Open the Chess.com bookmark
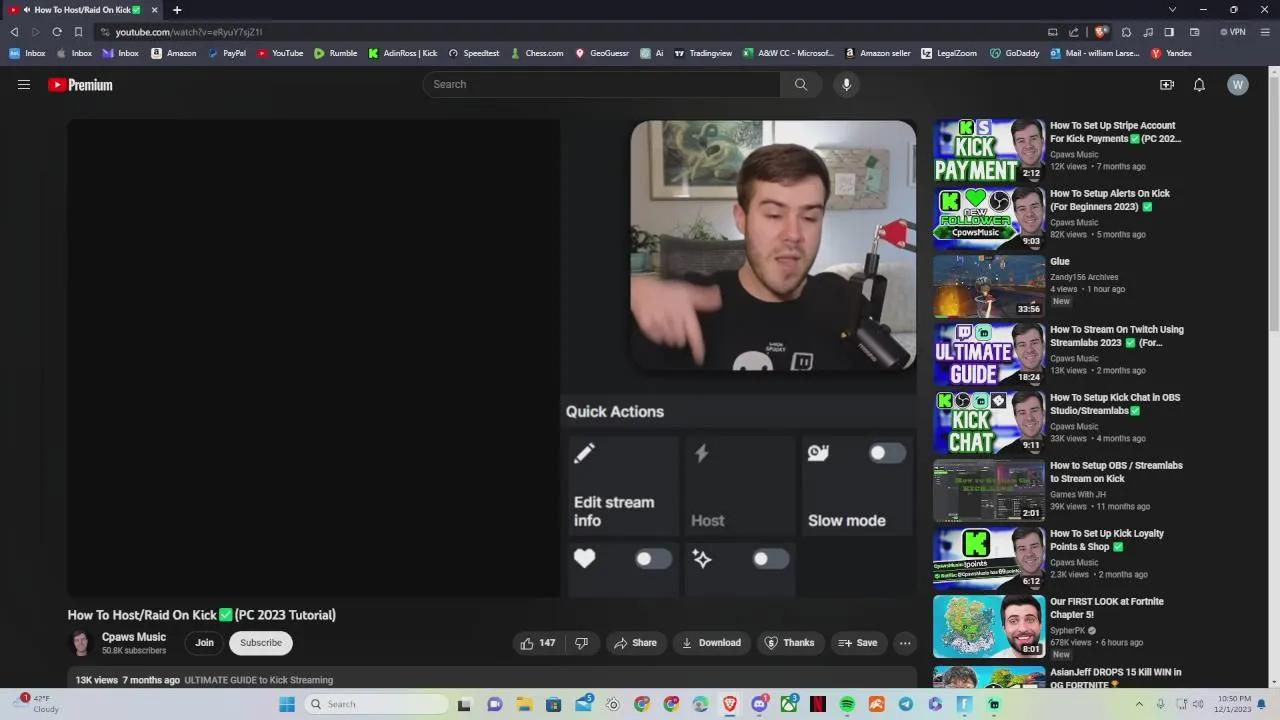1280x720 pixels. (537, 53)
